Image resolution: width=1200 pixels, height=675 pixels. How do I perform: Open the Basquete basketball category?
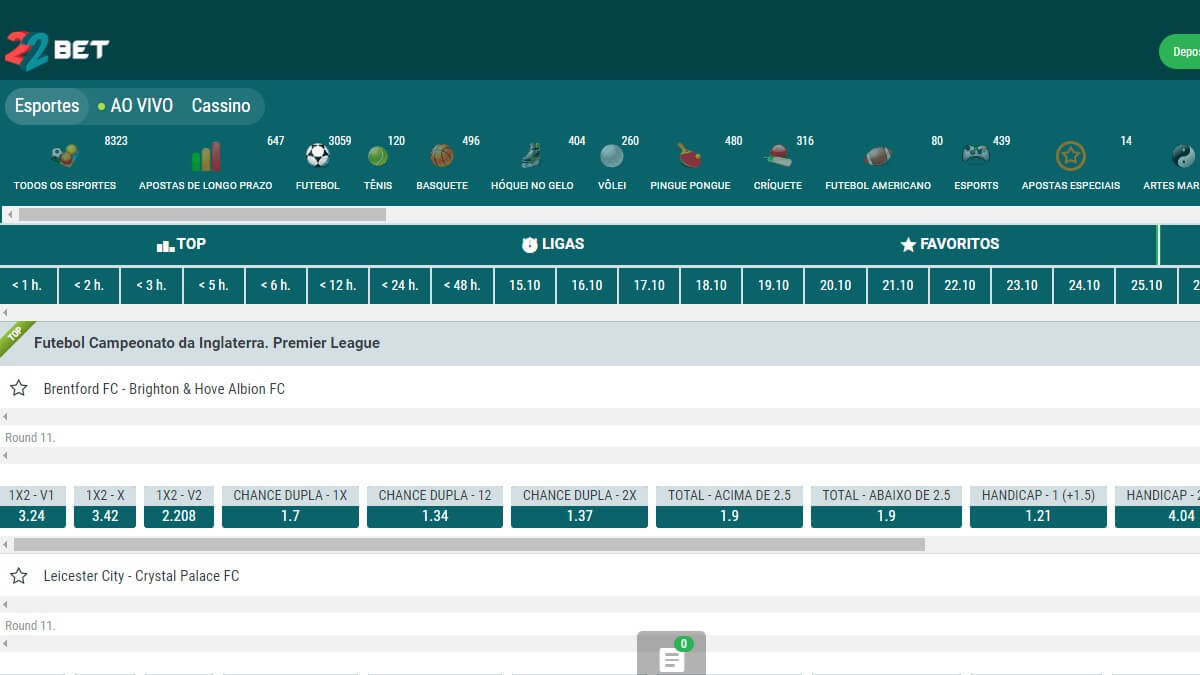tap(442, 156)
